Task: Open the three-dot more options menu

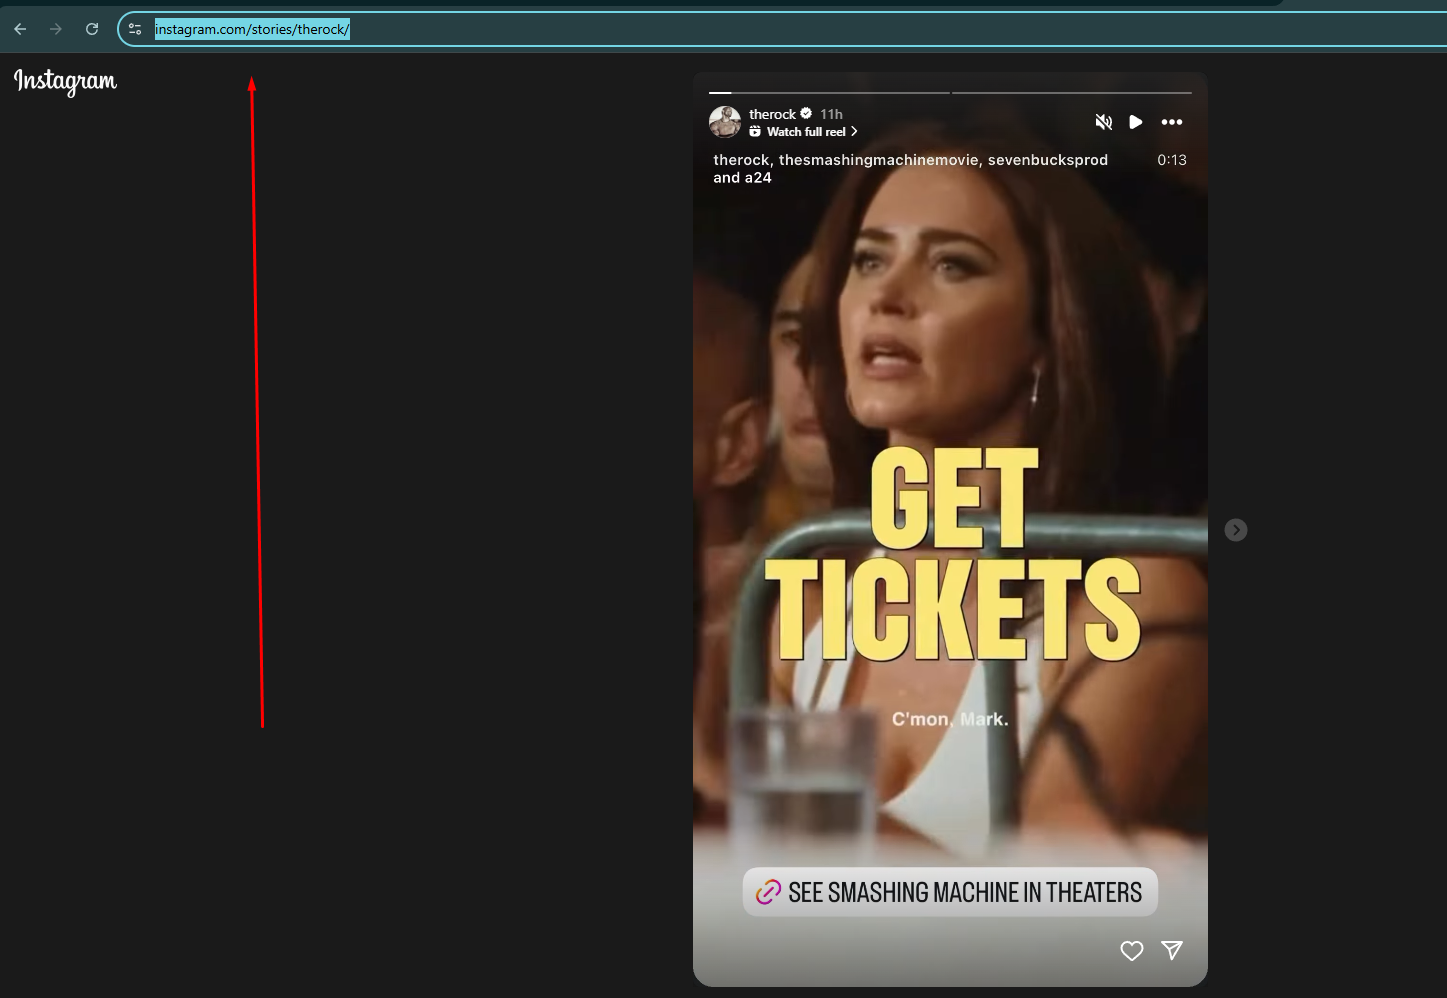Action: click(1171, 122)
